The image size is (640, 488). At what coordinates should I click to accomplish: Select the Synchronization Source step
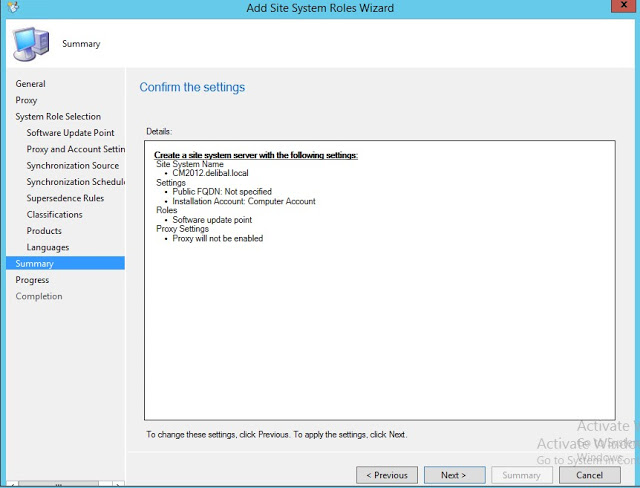coord(72,166)
